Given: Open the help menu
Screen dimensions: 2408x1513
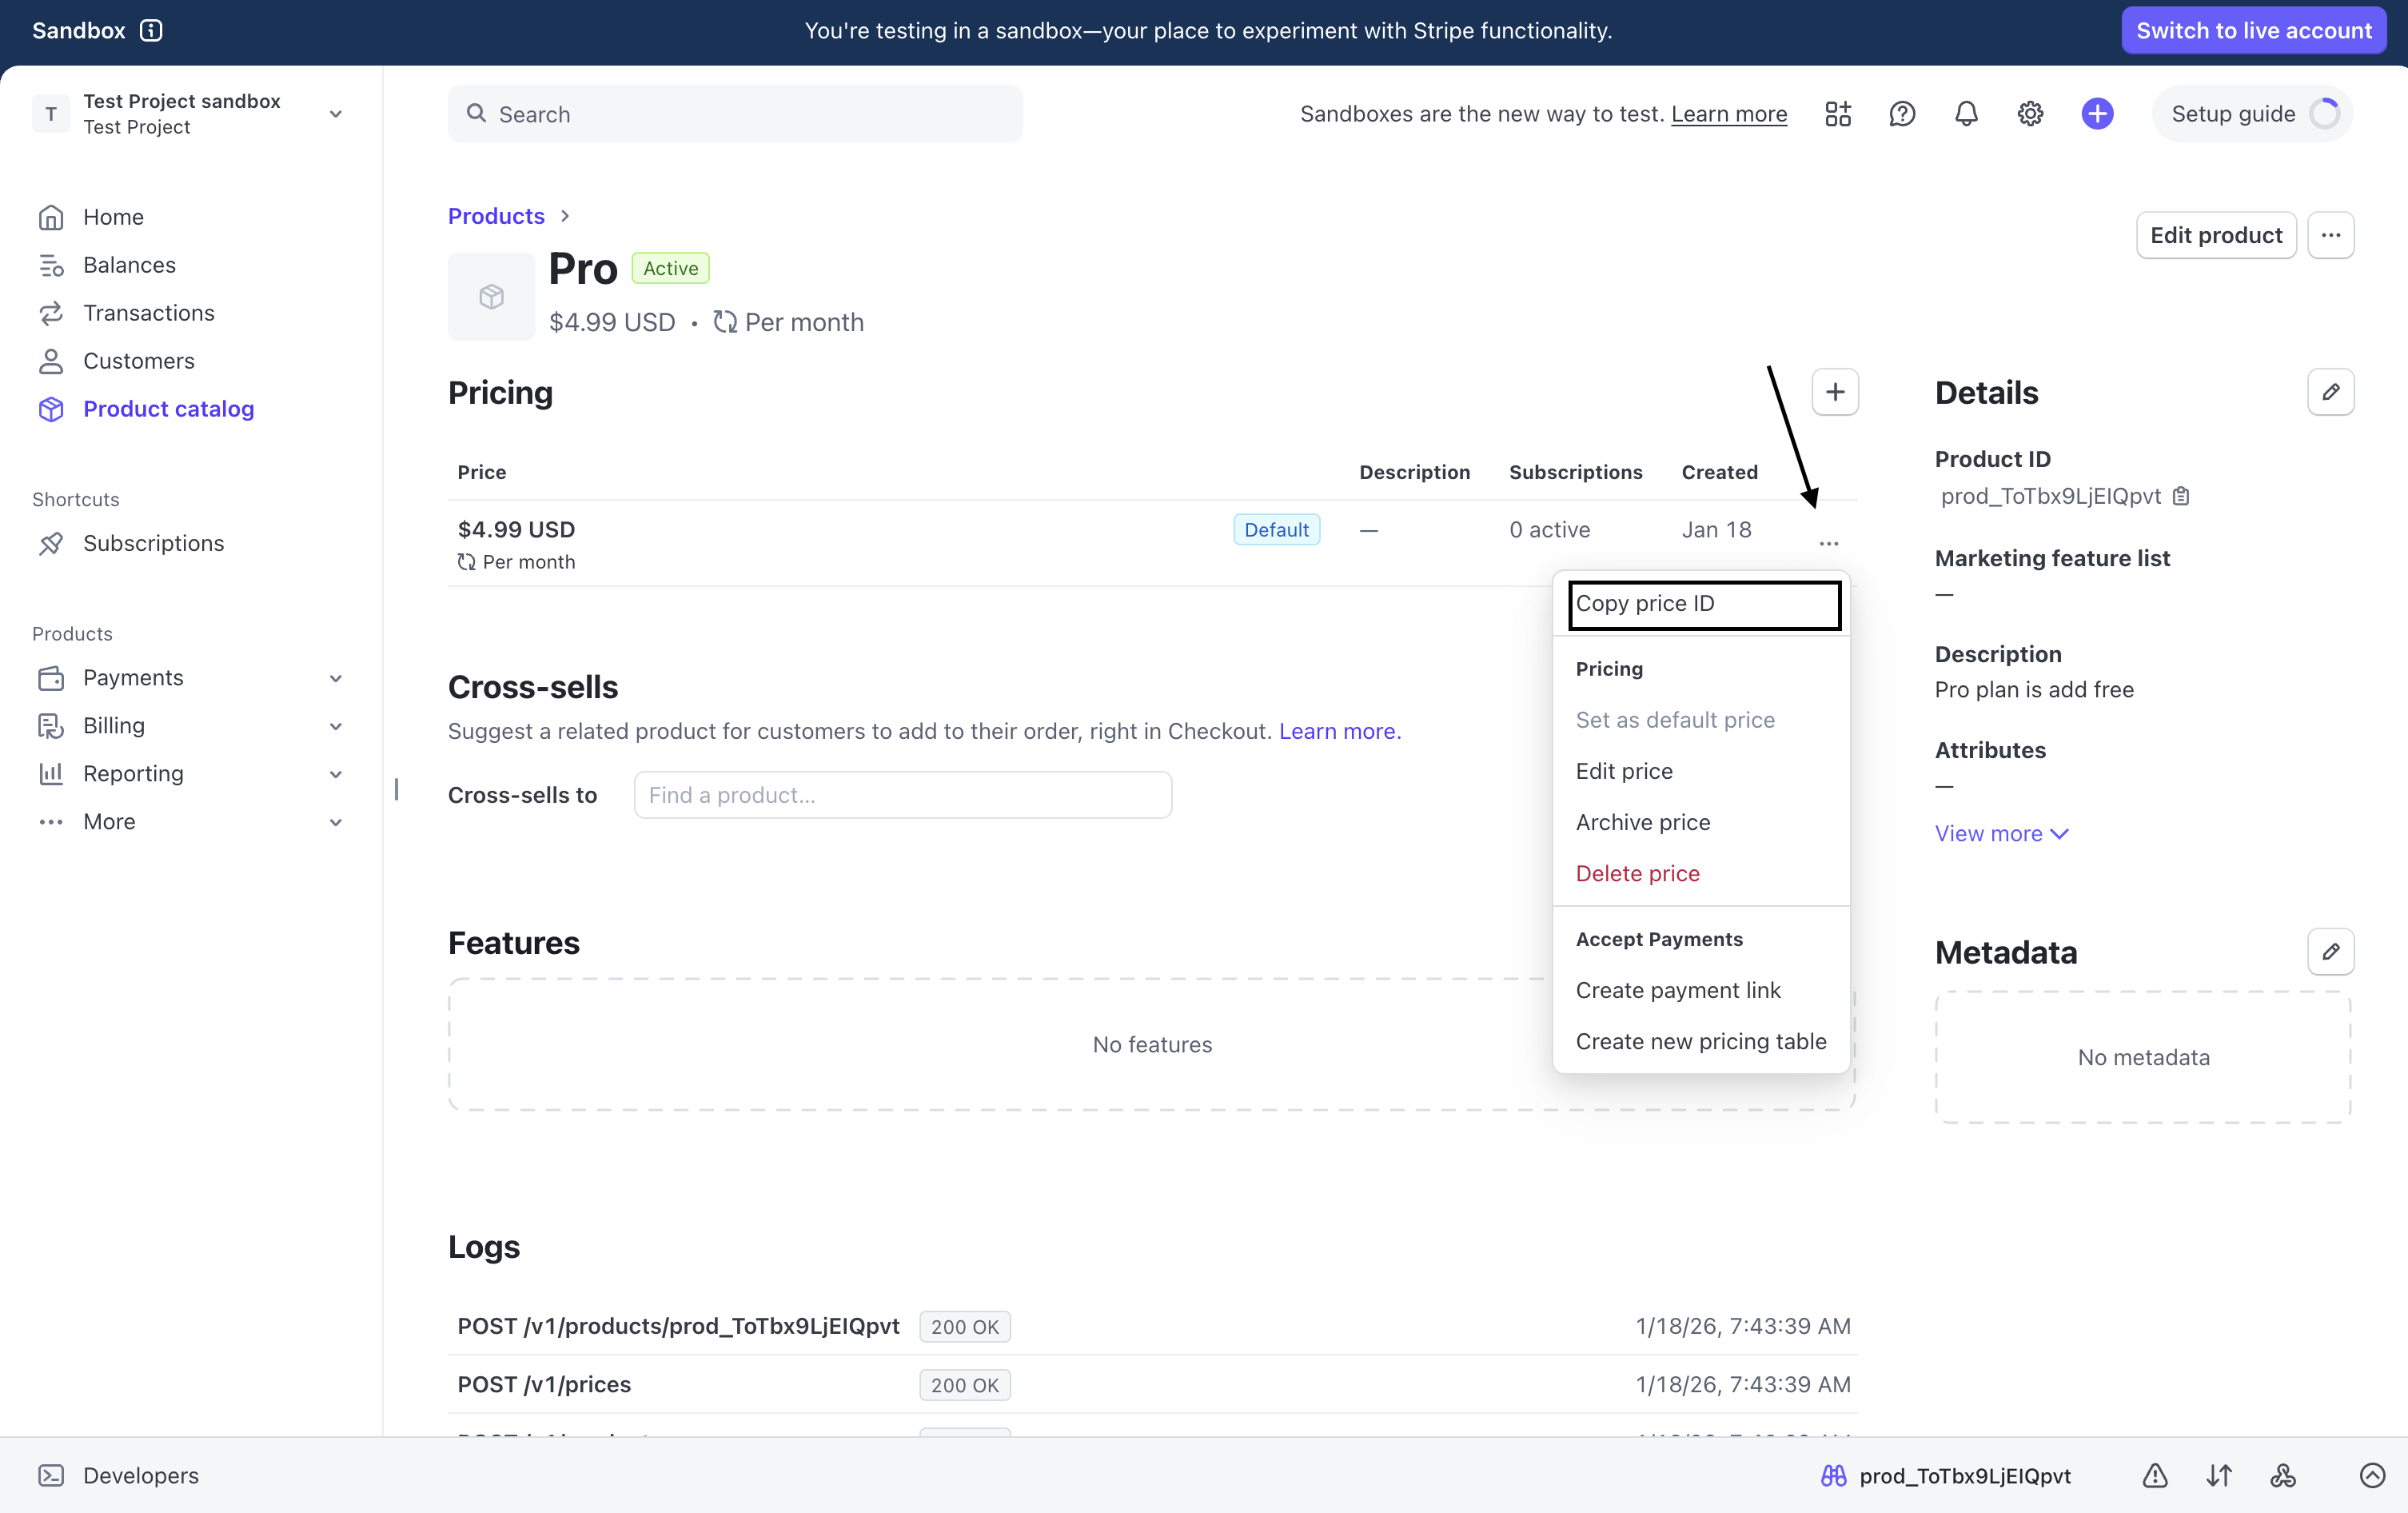Looking at the screenshot, I should coord(1901,113).
